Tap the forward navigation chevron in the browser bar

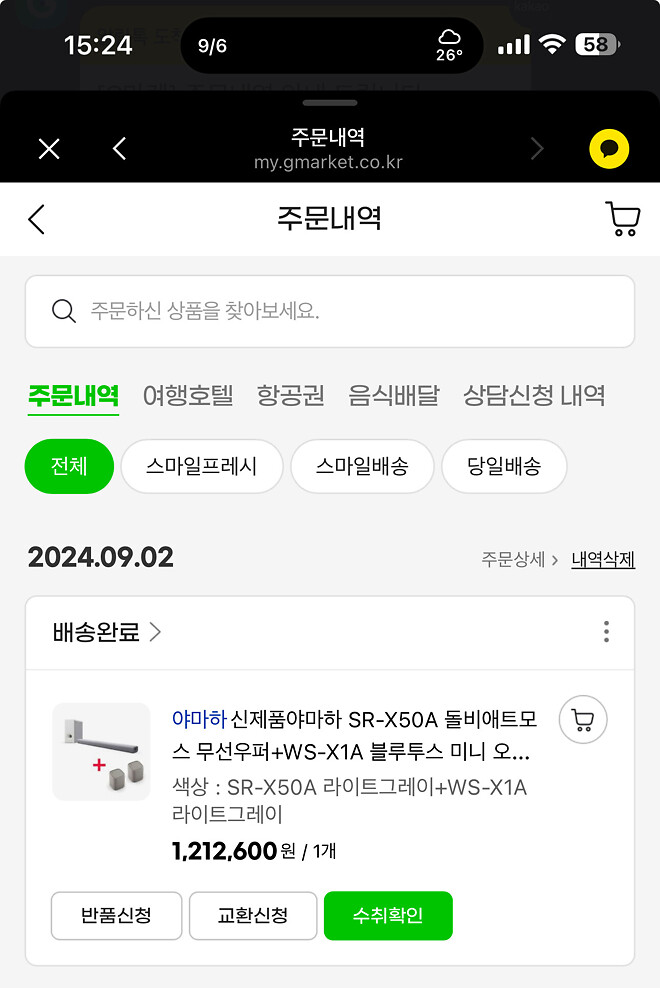coord(537,148)
